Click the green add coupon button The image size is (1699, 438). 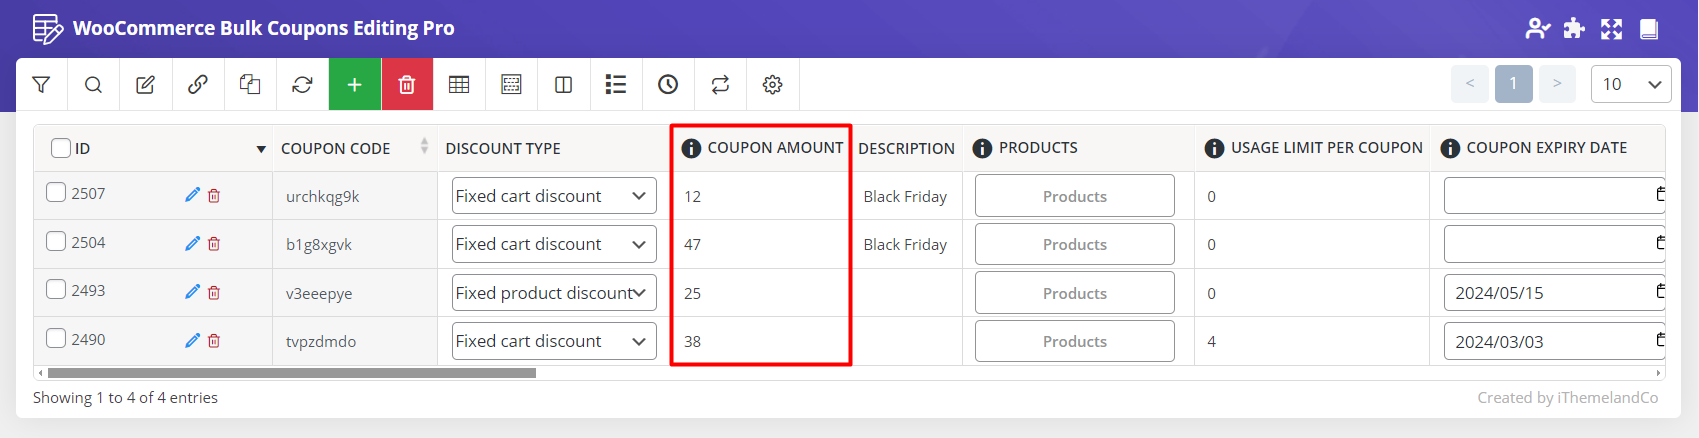[x=354, y=85]
